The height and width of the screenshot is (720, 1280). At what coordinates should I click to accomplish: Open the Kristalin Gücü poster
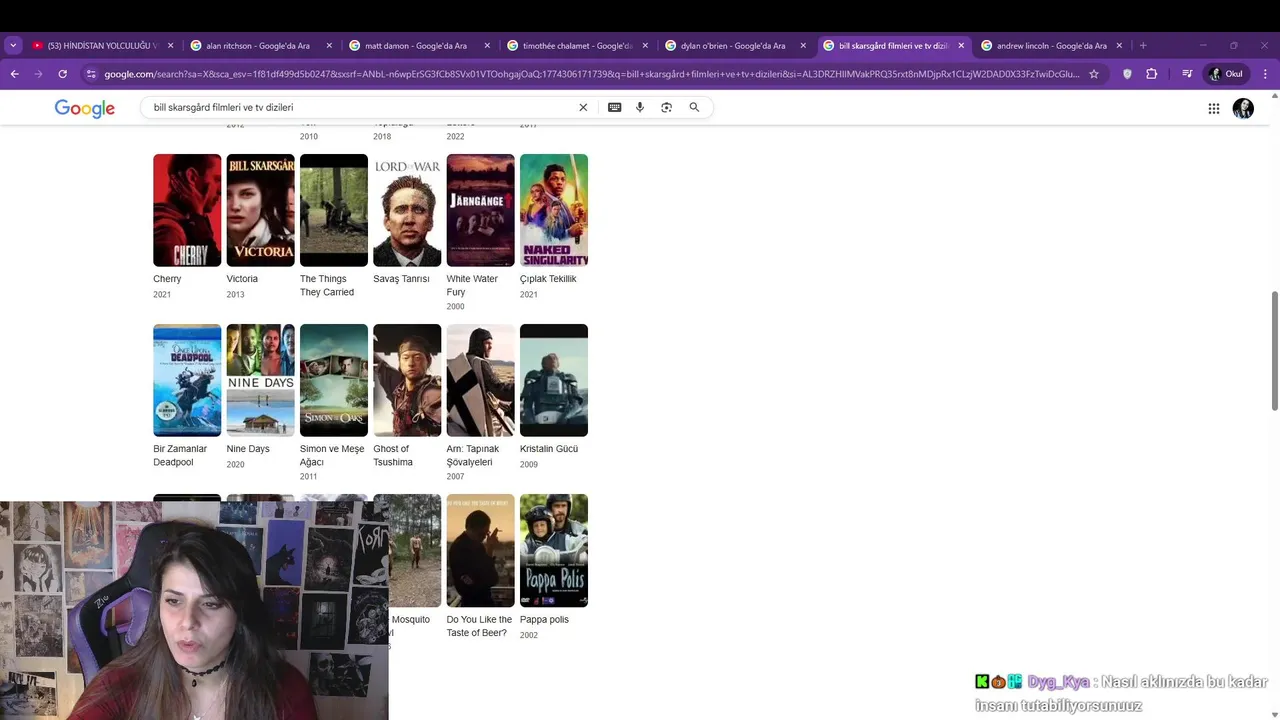pyautogui.click(x=554, y=380)
